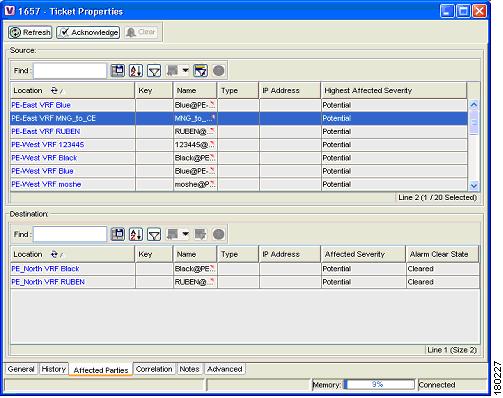This screenshot has width=503, height=398.
Task: Open the General tab
Action: point(21,369)
